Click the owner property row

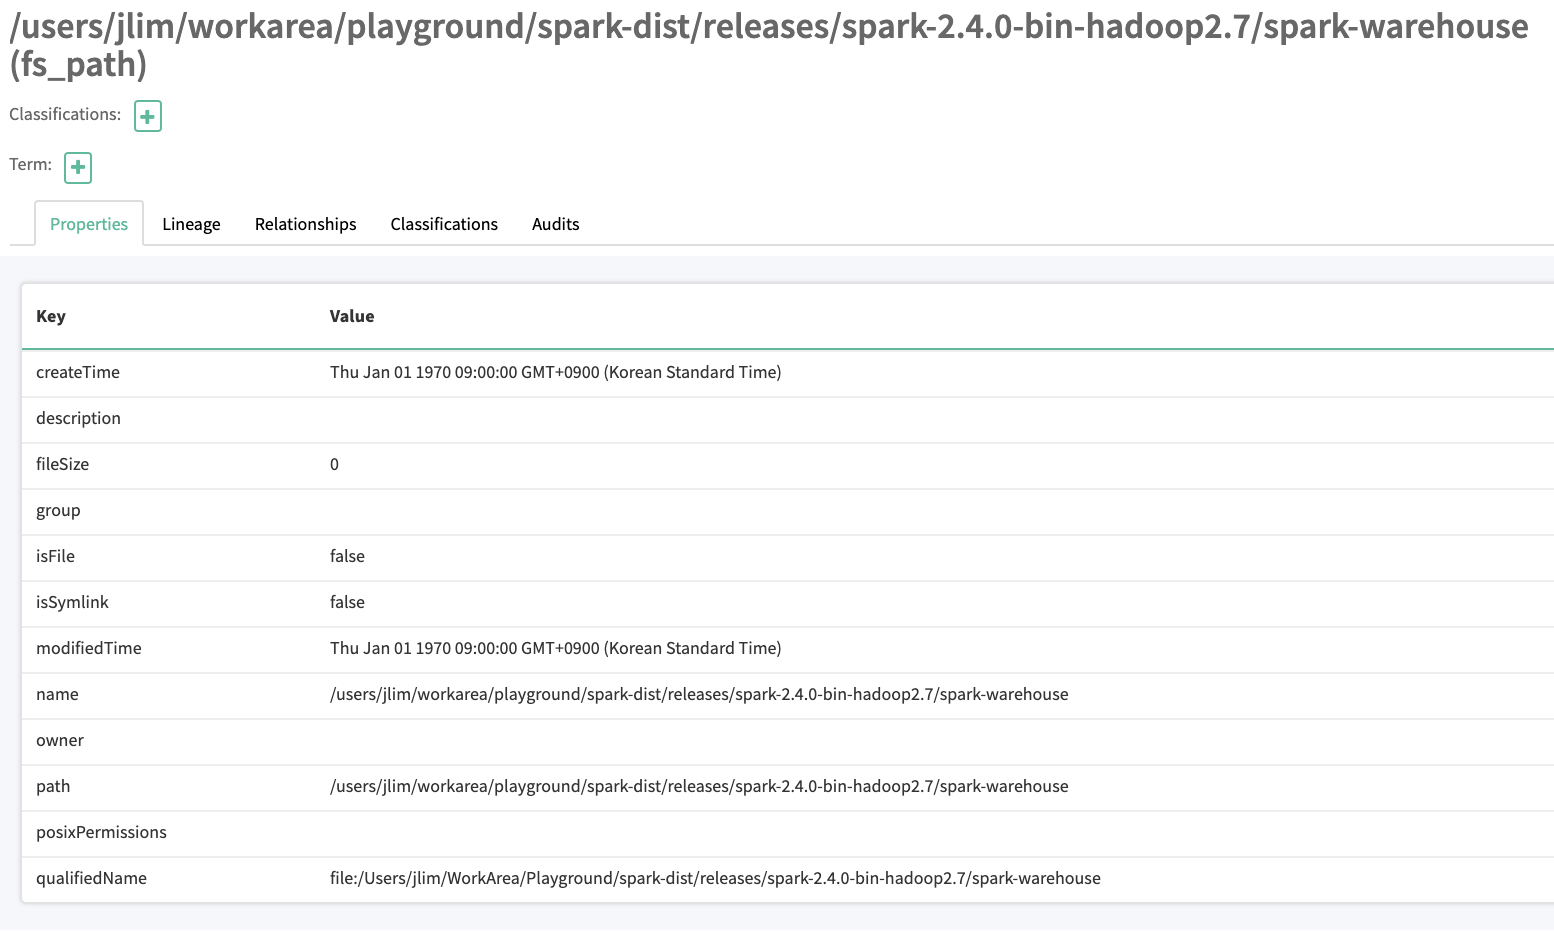[60, 740]
